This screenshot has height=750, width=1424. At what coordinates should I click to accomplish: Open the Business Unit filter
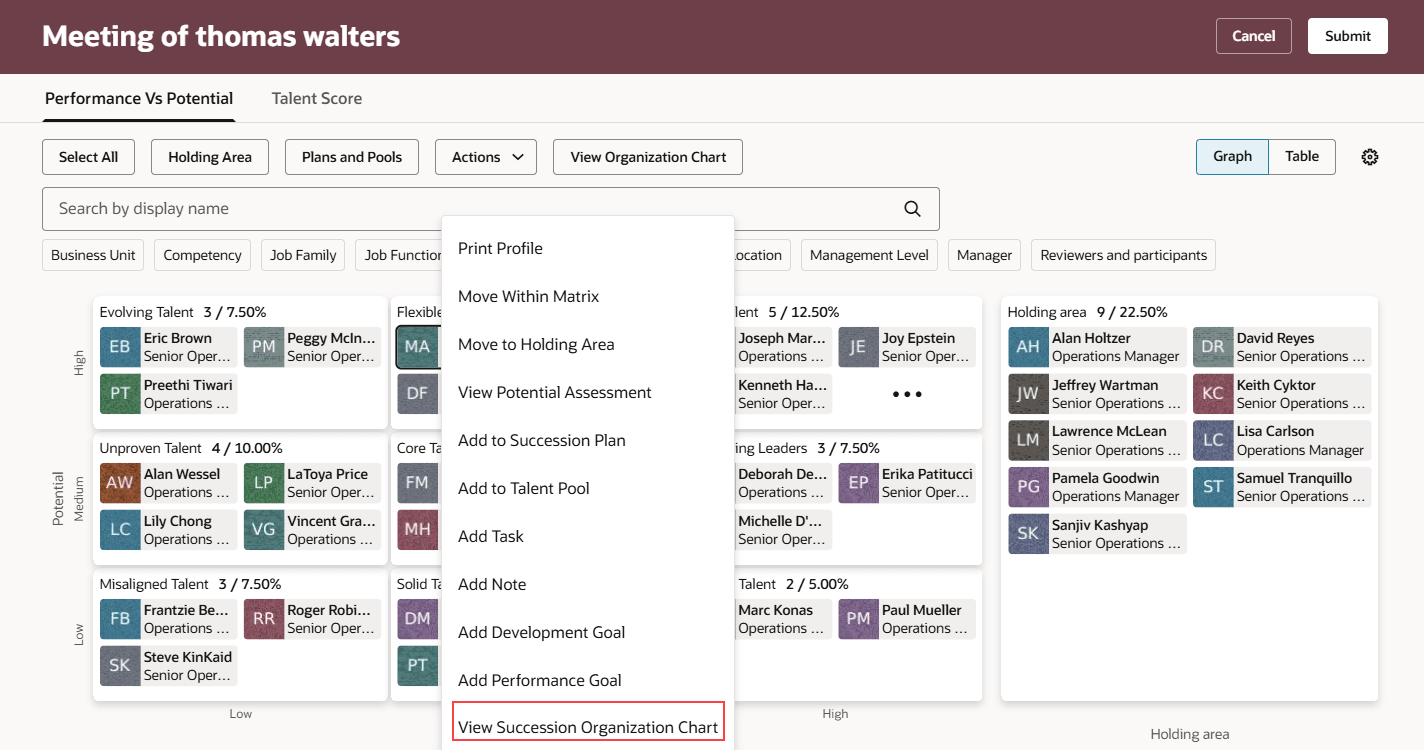pyautogui.click(x=93, y=255)
